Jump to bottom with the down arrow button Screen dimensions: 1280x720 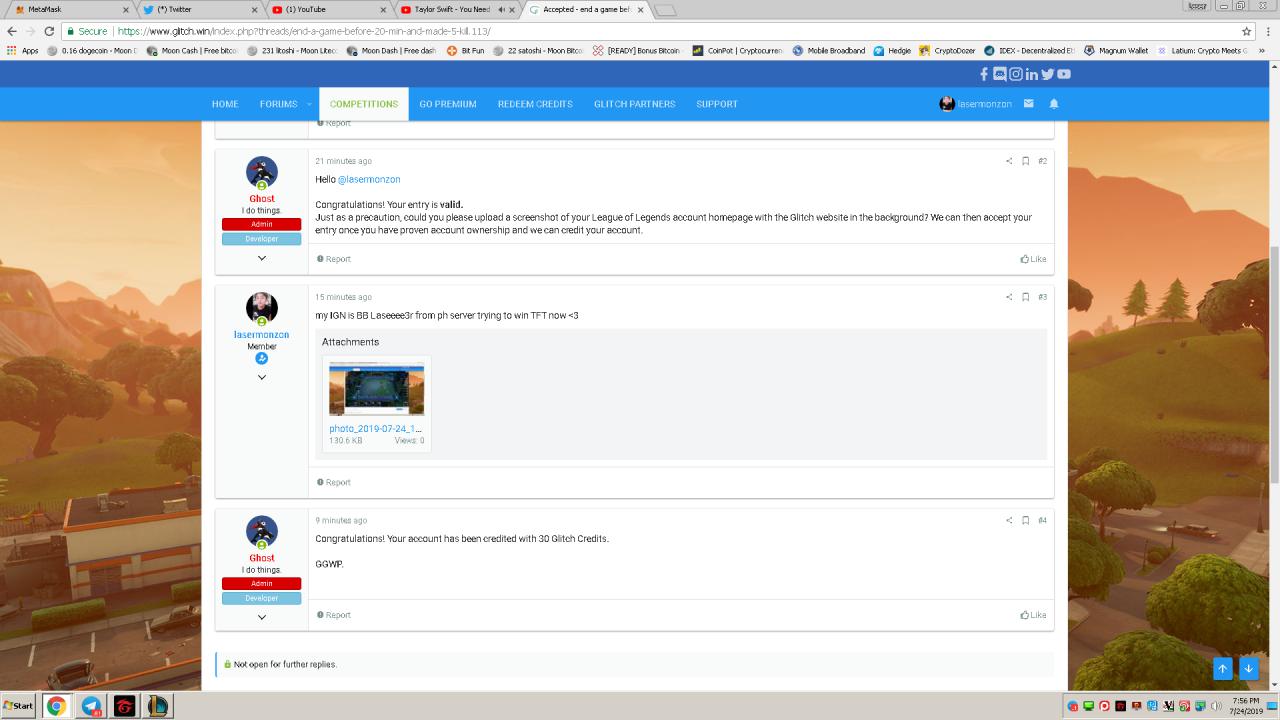(1248, 669)
